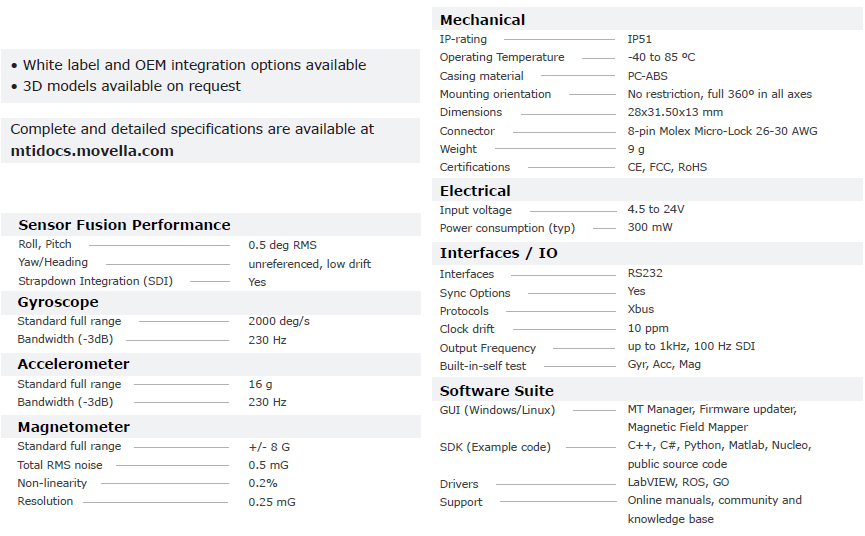Viewport: 865px width, 536px height.
Task: Click the 2000 deg/s gyroscope range
Action: [279, 321]
